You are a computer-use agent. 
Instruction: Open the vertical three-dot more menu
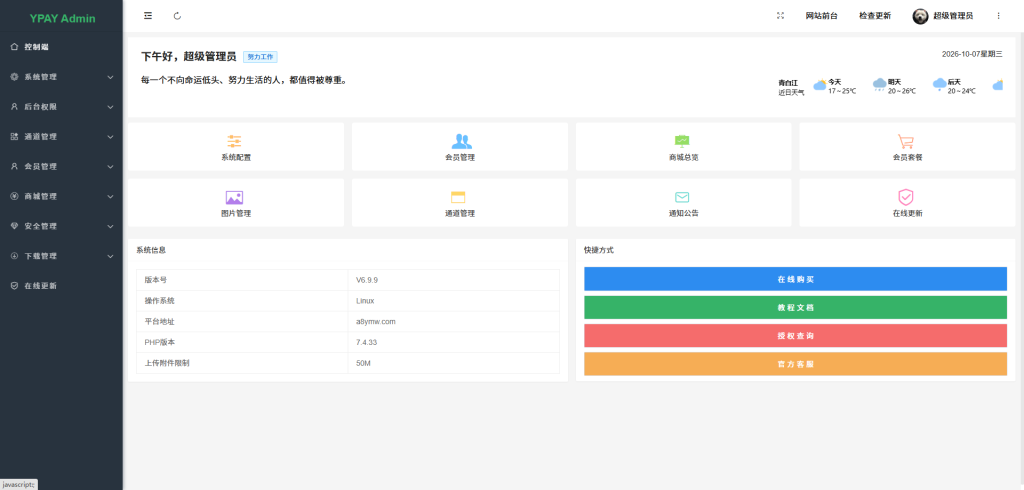point(998,16)
